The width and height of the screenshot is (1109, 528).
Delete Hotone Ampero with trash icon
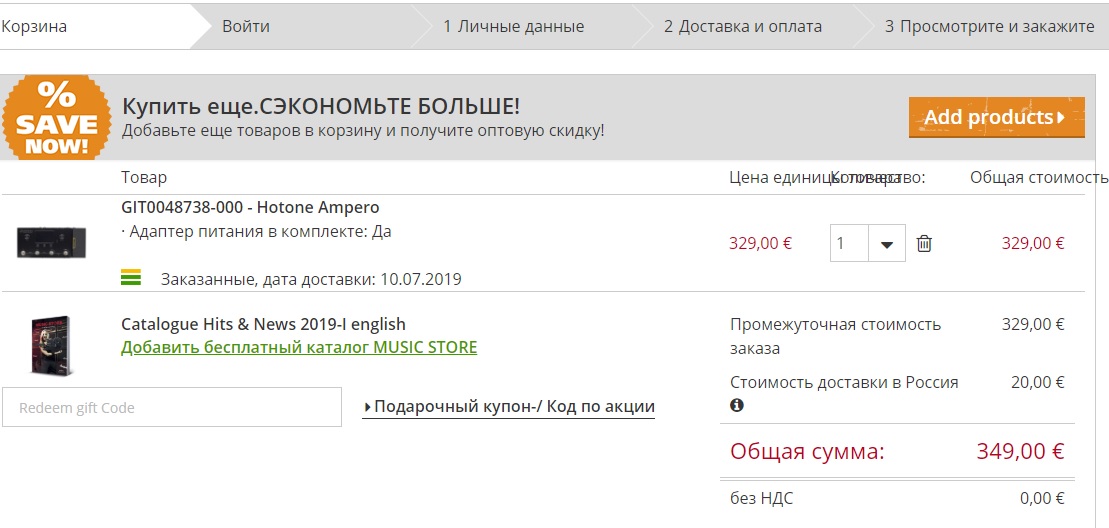coord(924,243)
